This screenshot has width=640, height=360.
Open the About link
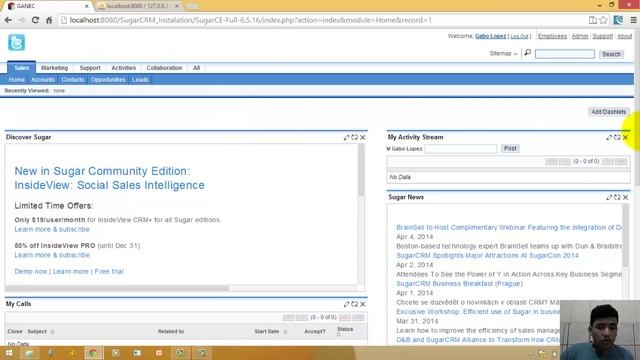(624, 36)
